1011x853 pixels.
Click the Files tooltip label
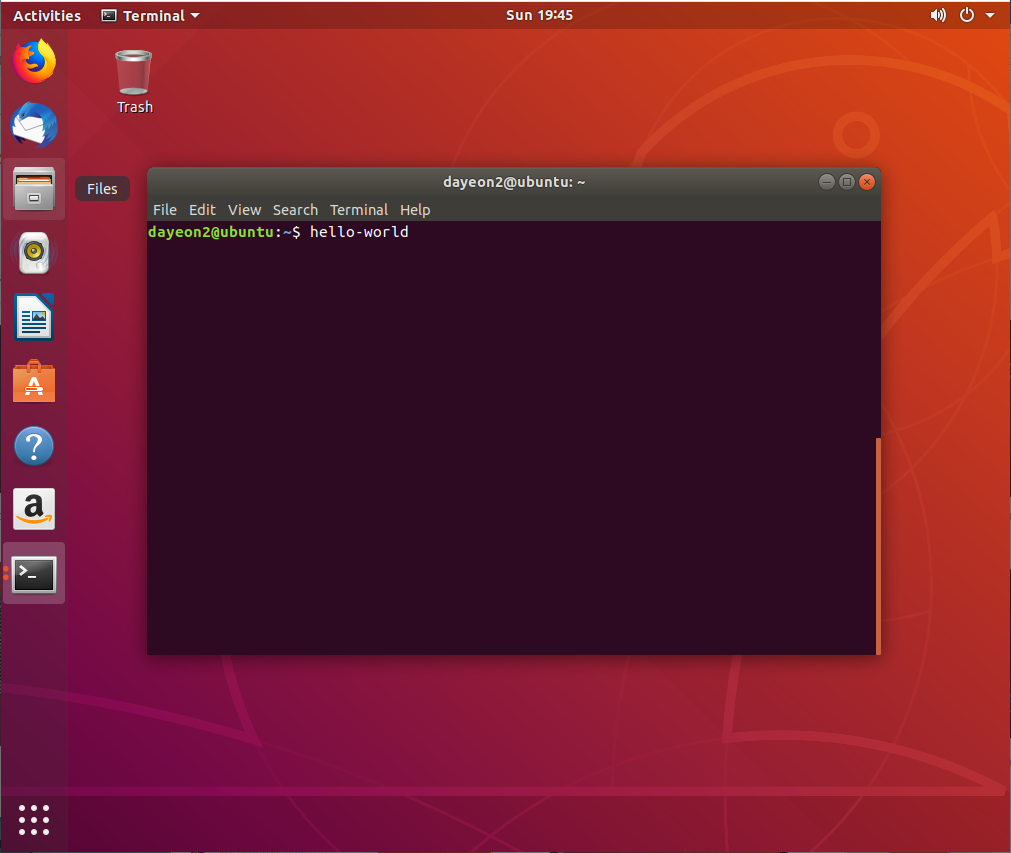point(102,189)
